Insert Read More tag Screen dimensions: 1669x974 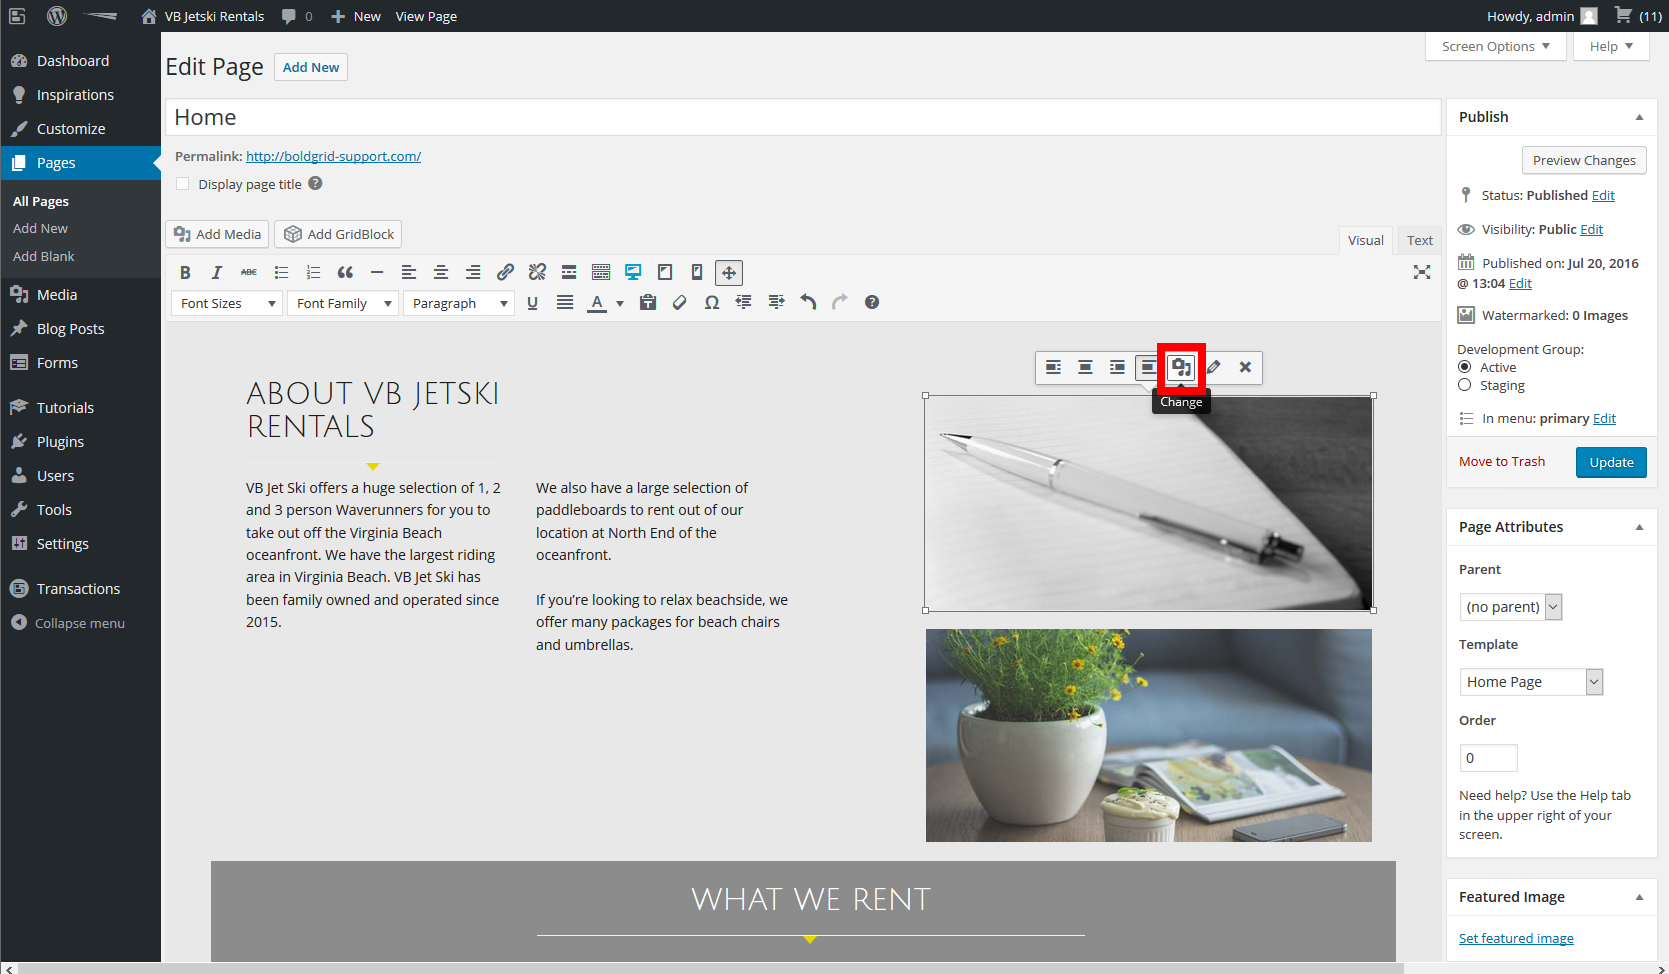click(x=569, y=272)
